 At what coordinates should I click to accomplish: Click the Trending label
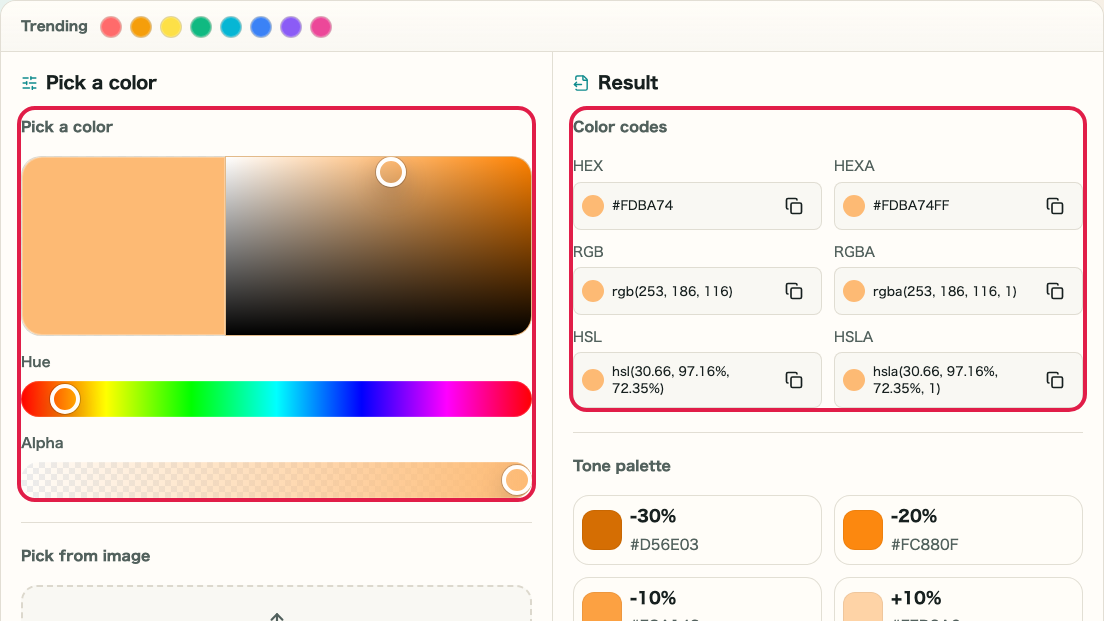click(54, 27)
